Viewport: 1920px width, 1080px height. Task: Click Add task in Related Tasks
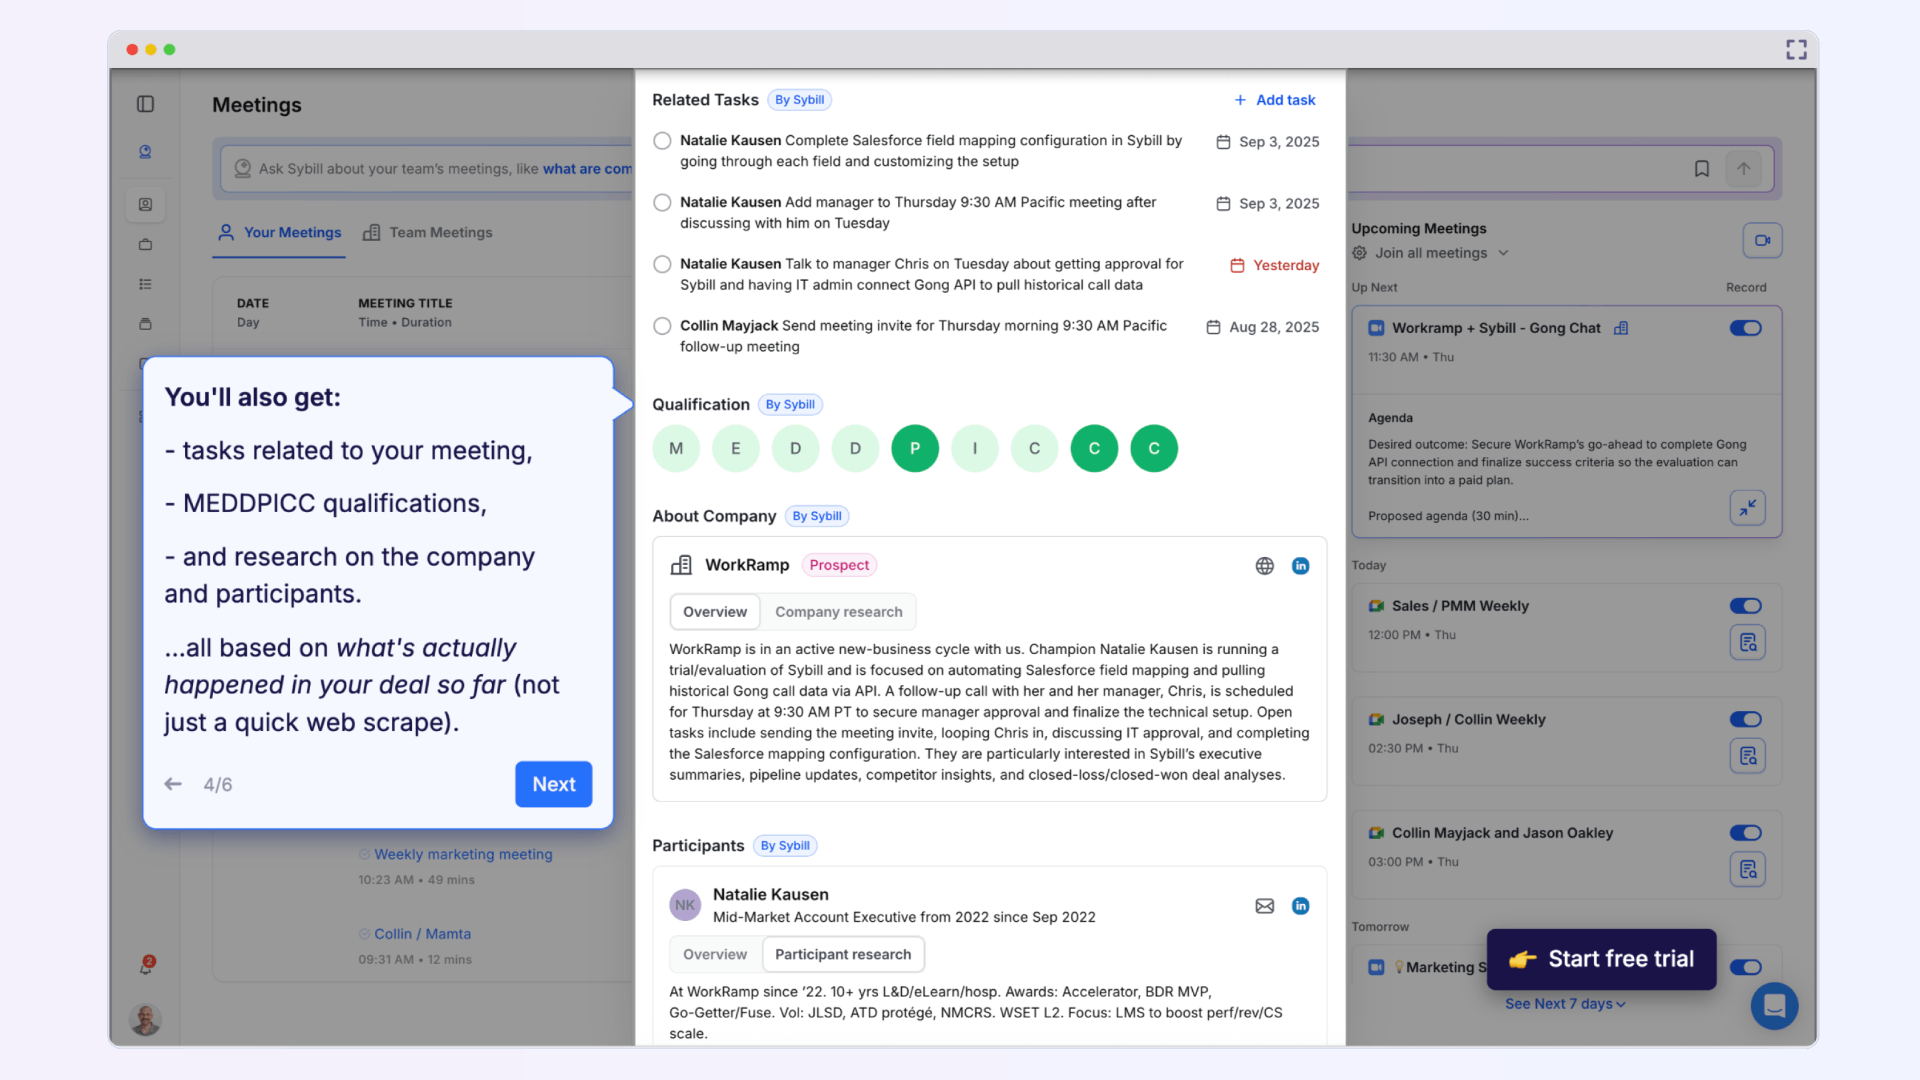click(1275, 100)
